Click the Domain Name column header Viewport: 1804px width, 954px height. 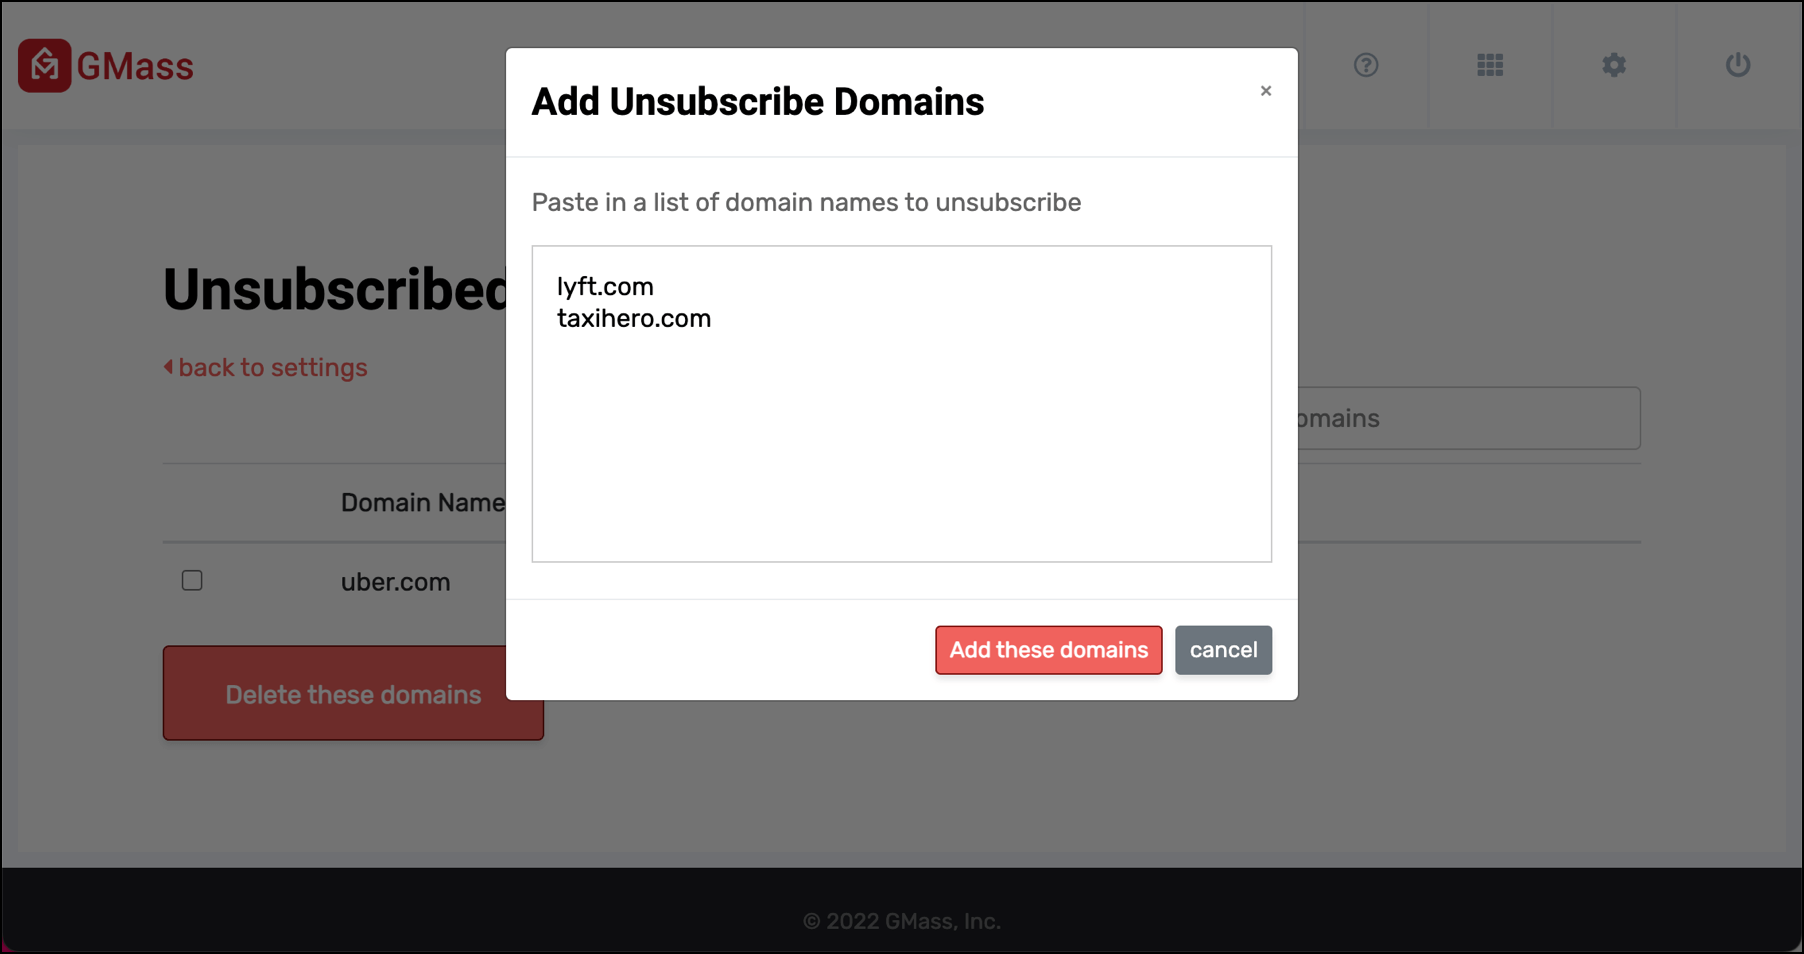point(423,502)
